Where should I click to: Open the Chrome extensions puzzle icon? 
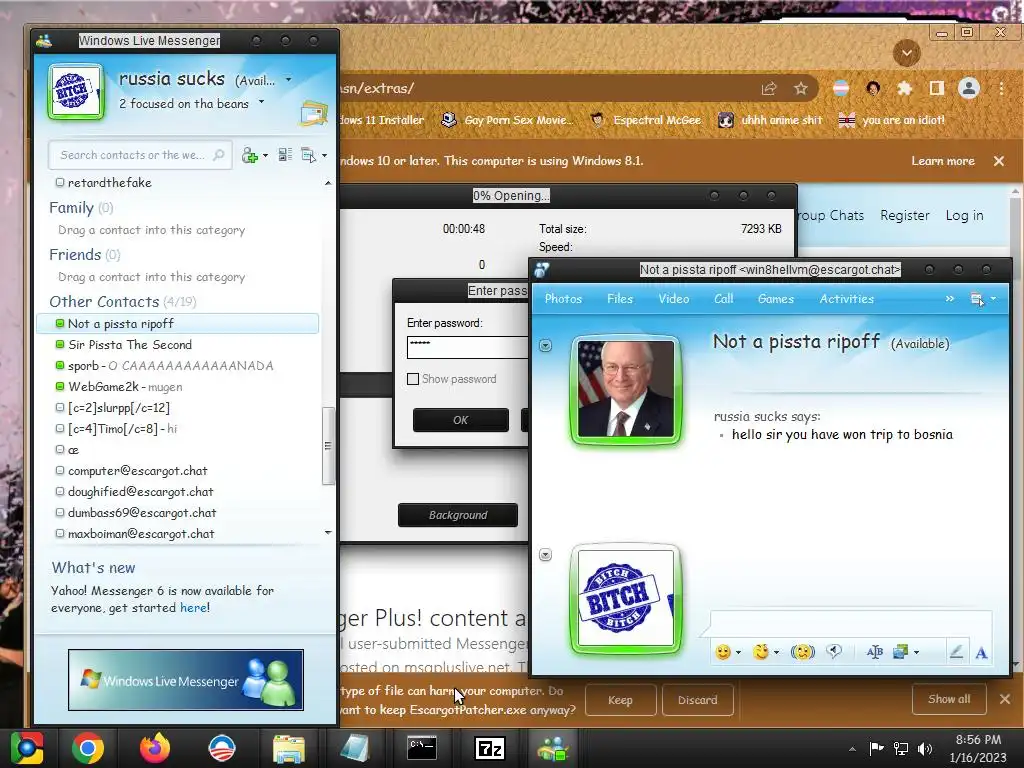904,88
